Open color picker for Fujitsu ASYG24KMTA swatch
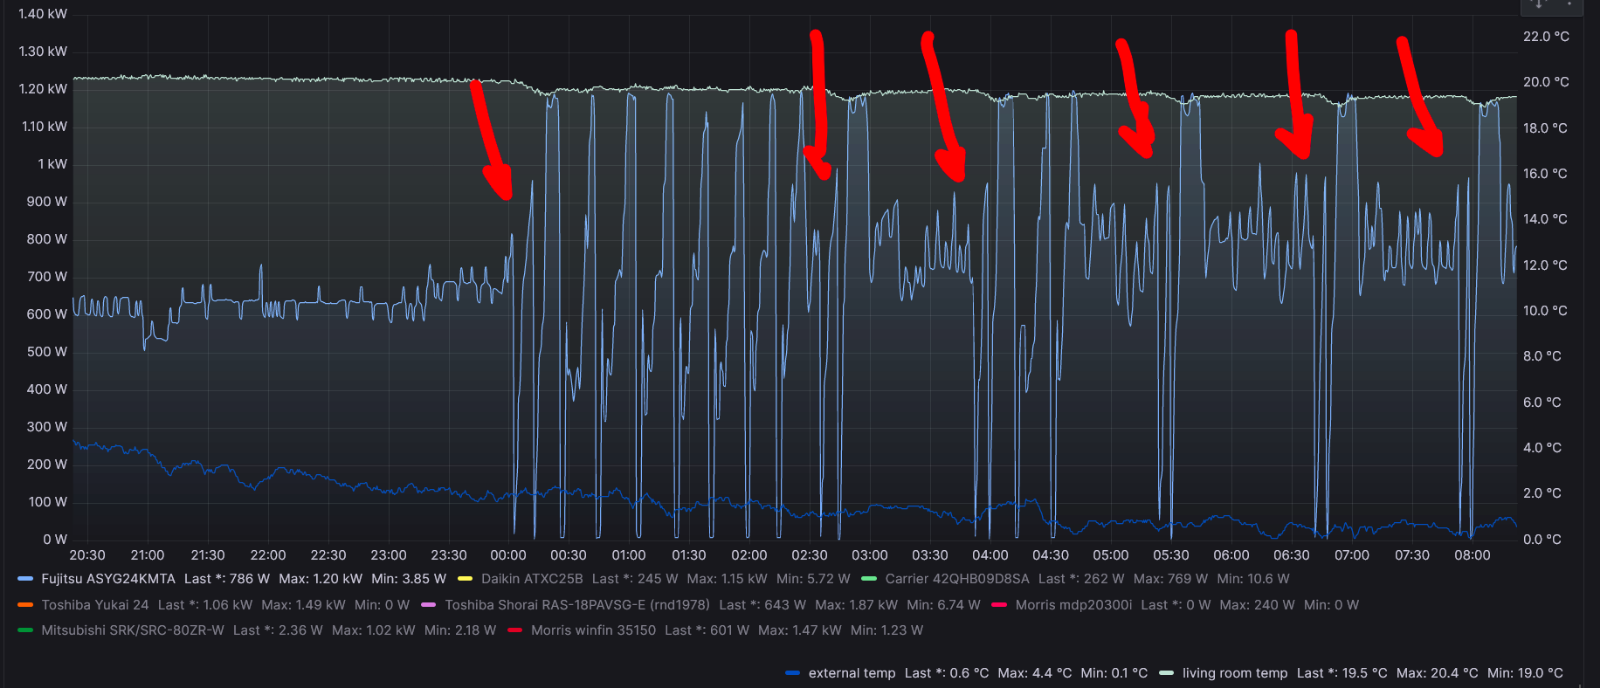Image resolution: width=1600 pixels, height=688 pixels. click(x=26, y=579)
